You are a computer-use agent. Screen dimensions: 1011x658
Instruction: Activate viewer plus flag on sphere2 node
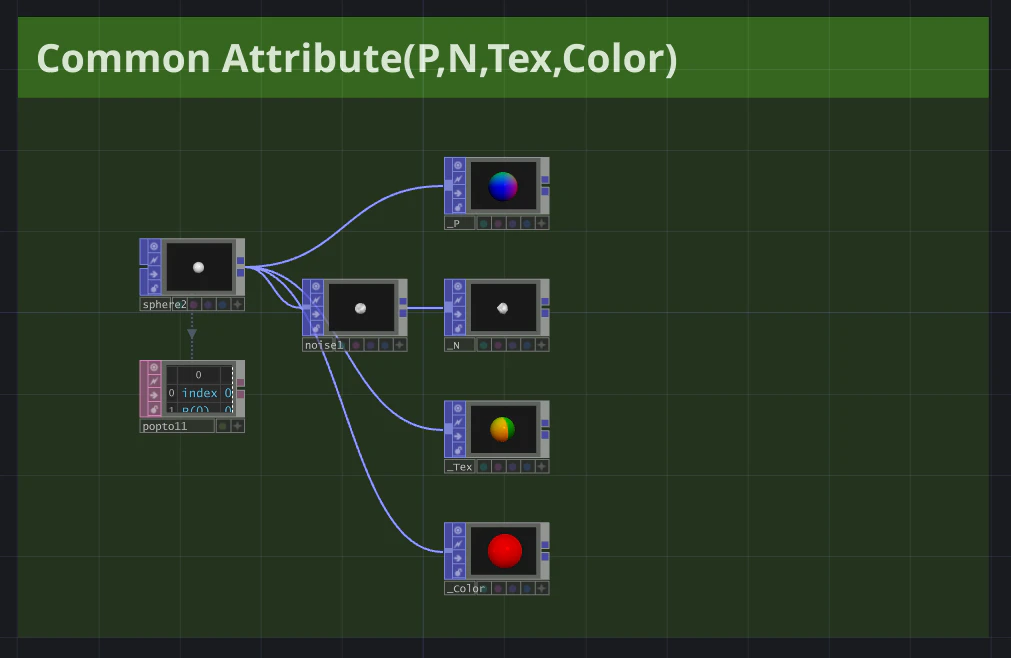pos(237,305)
